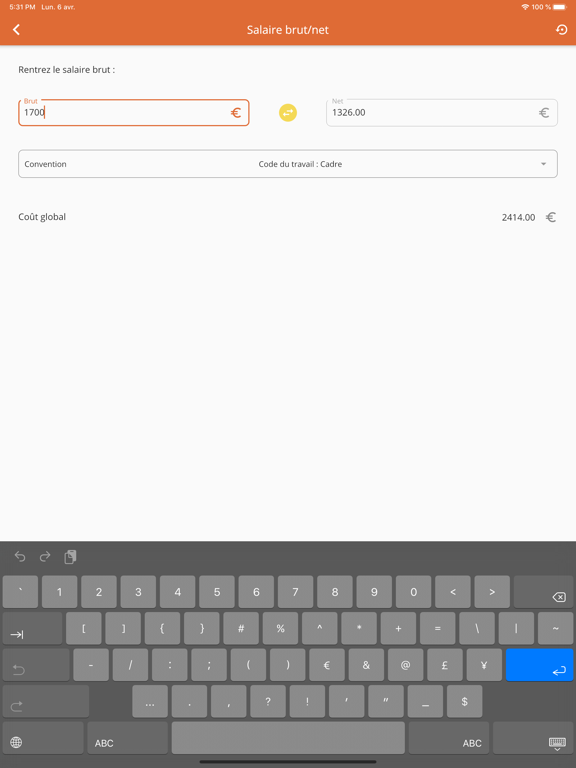Tap the euro symbol key

[x=327, y=665]
